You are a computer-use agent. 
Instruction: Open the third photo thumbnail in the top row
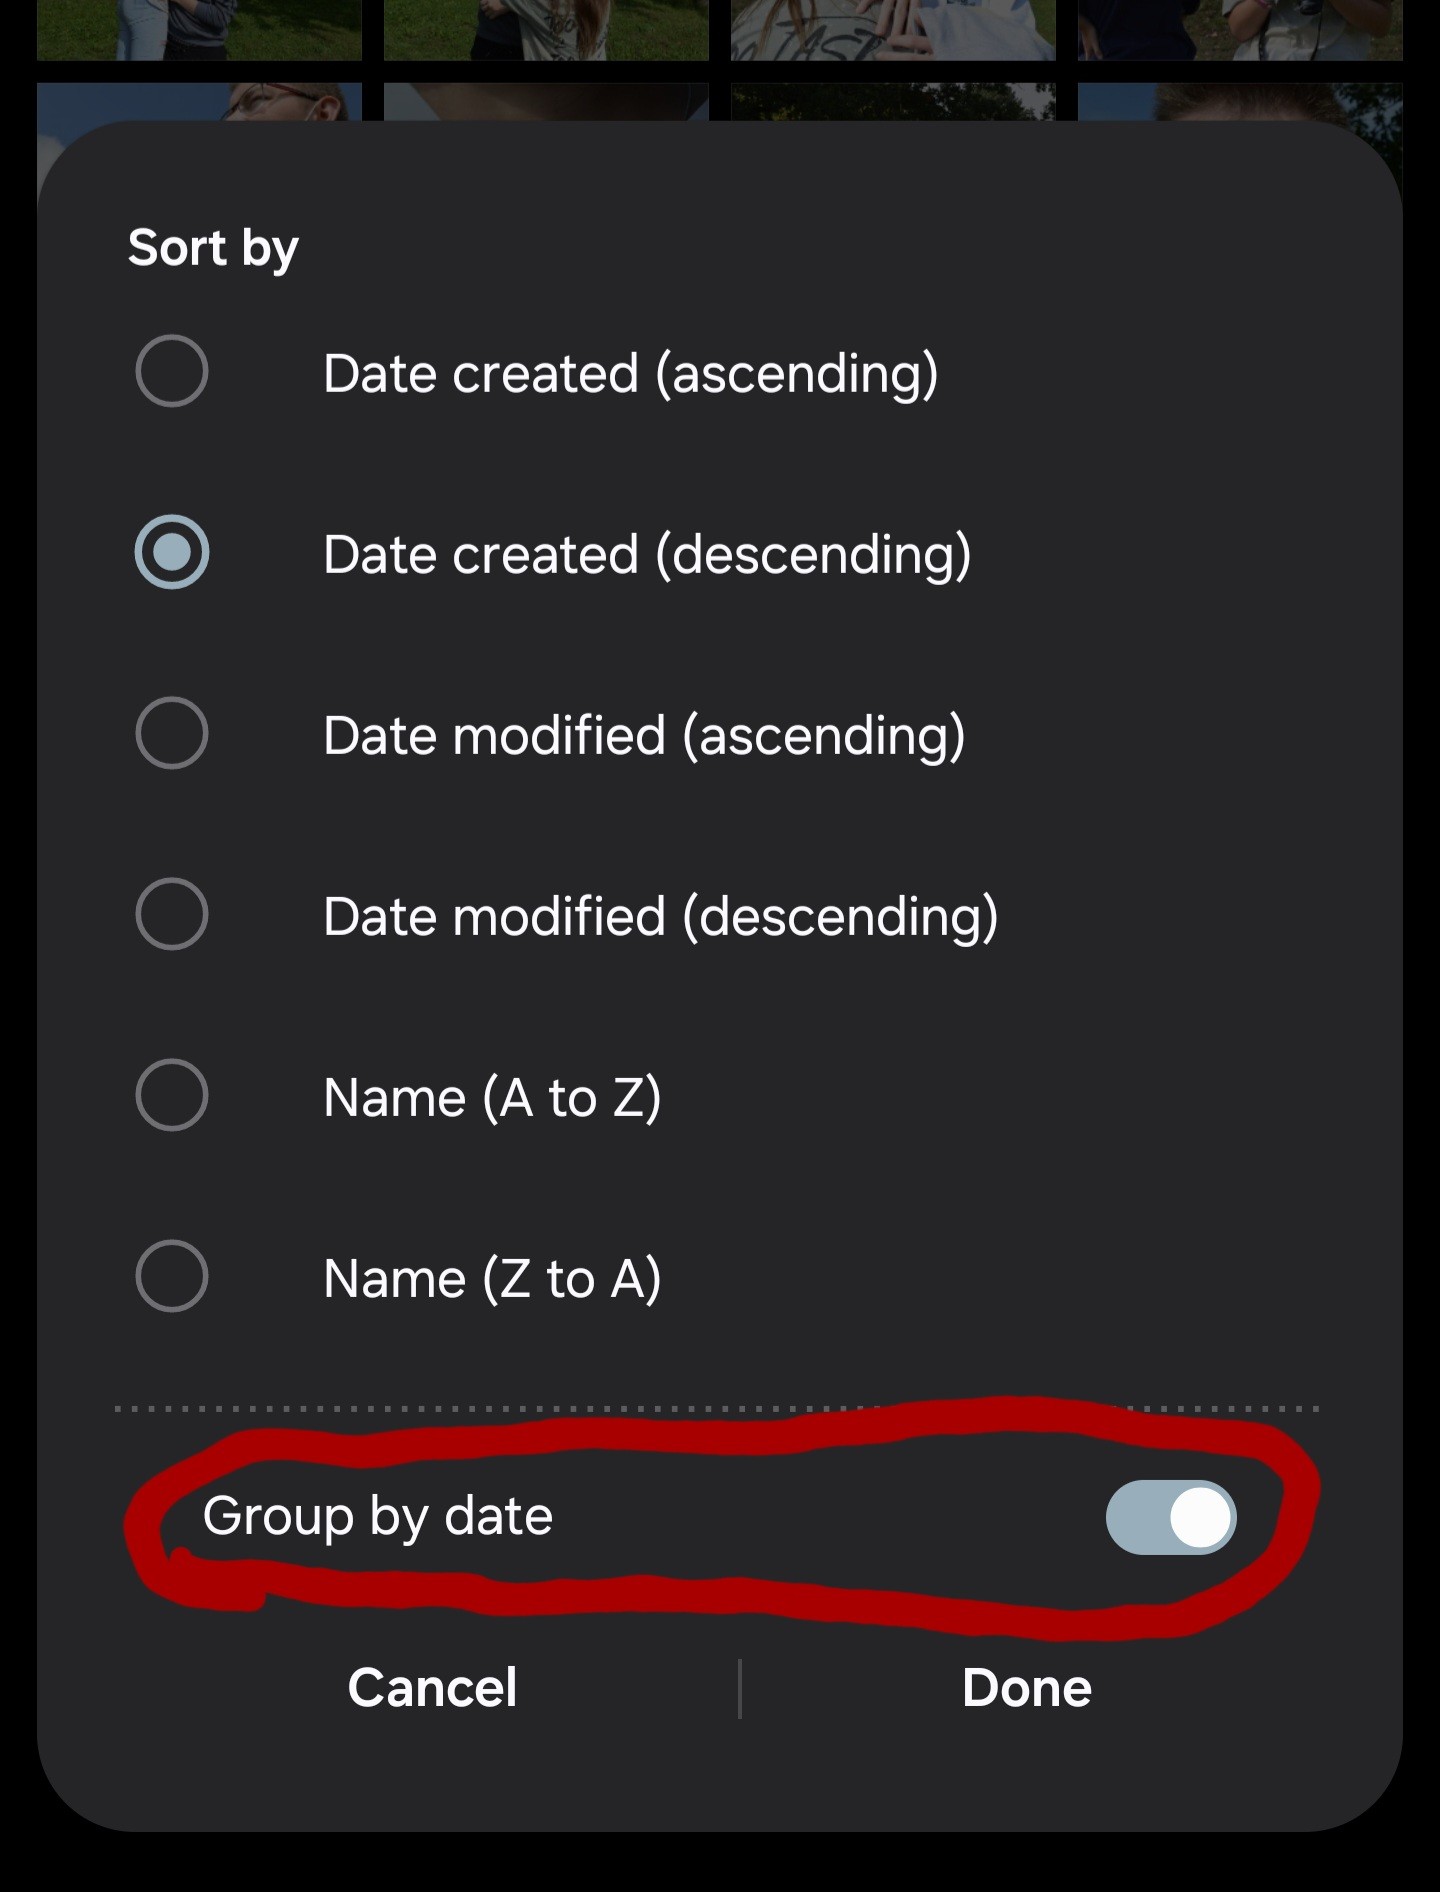point(893,30)
